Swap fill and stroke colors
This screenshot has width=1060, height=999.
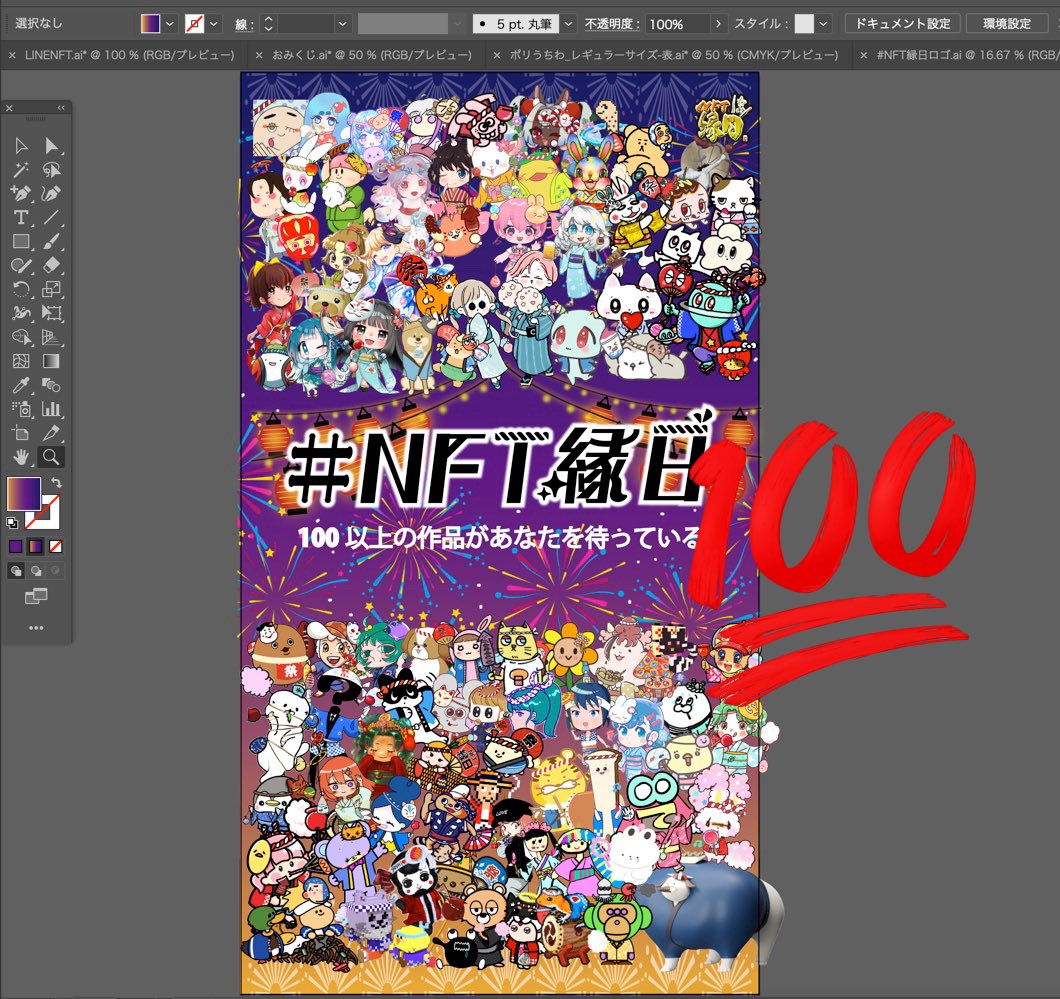pos(57,483)
